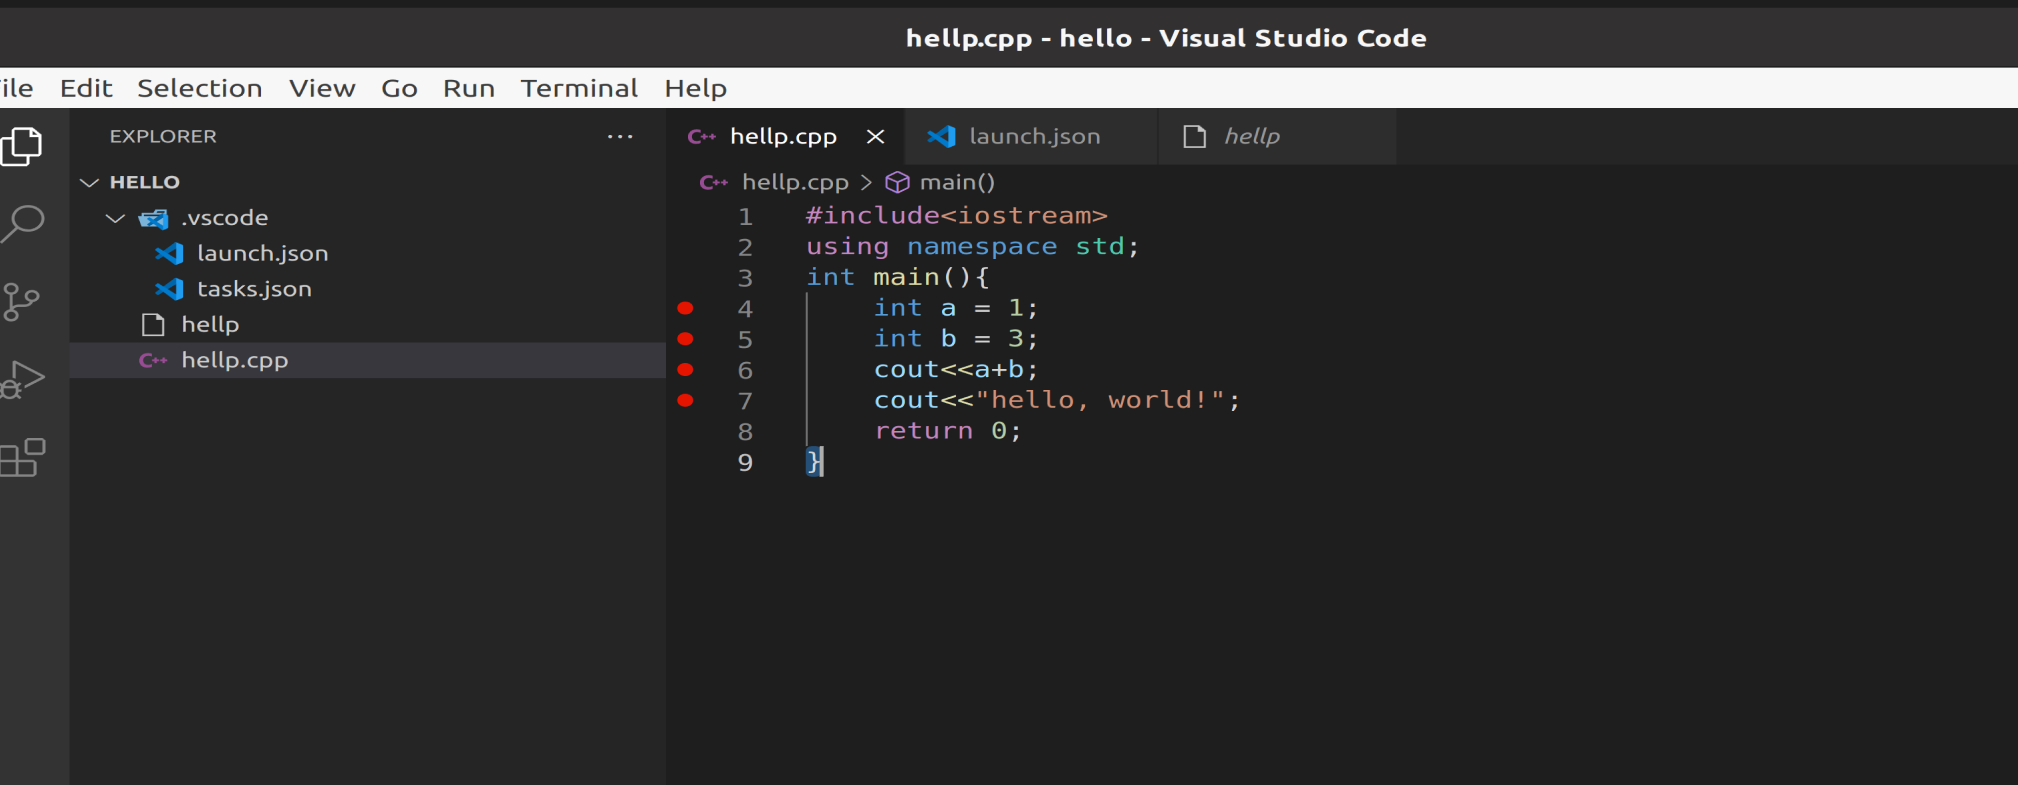Select hellp file in explorer tree
Screen dimensions: 2018x785
click(x=368, y=324)
